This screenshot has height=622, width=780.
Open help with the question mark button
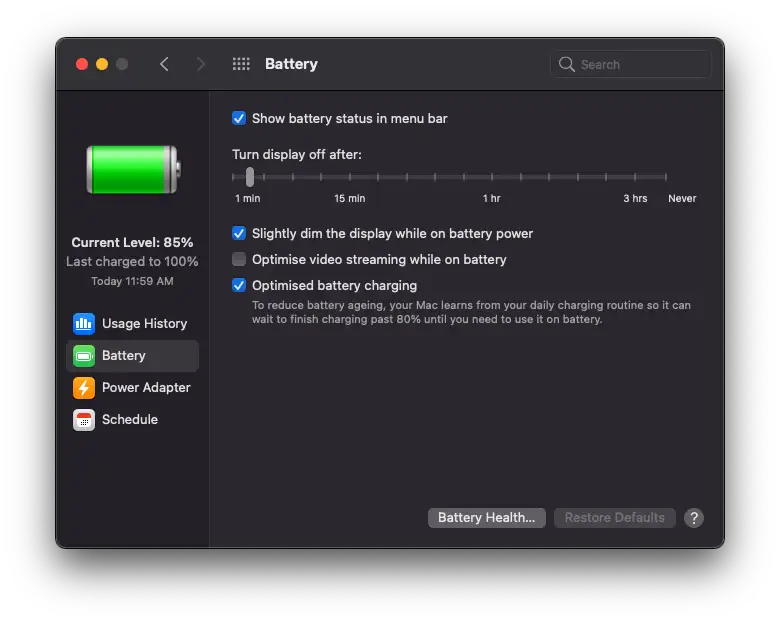(693, 518)
